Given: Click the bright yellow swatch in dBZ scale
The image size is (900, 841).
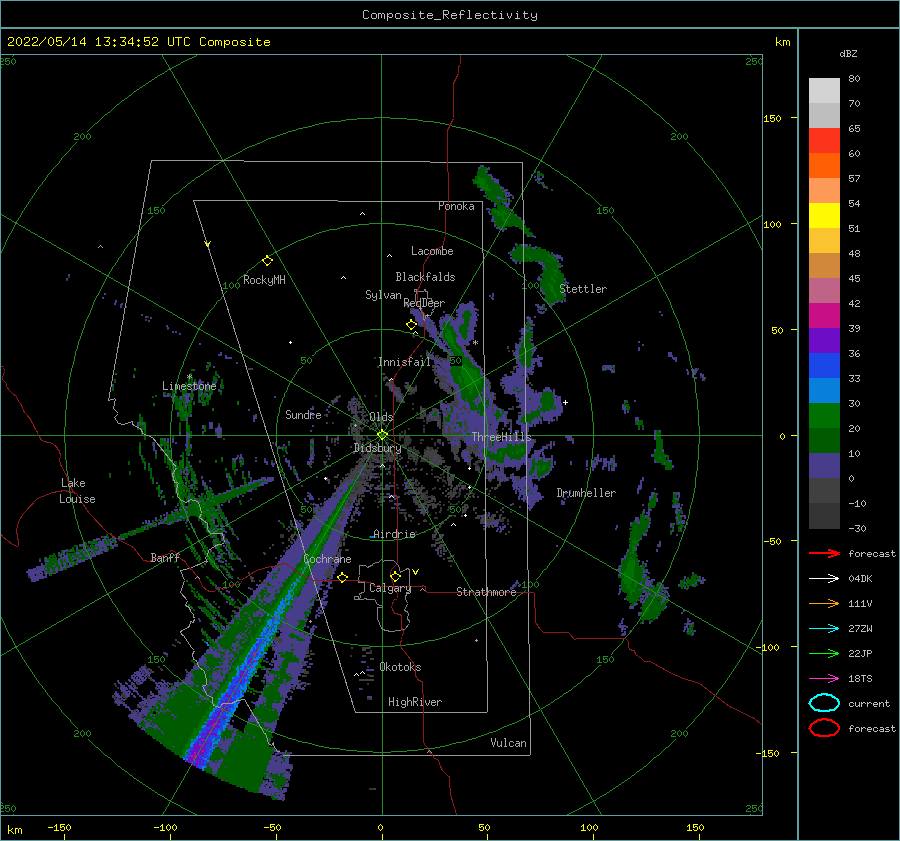Looking at the screenshot, I should point(824,215).
